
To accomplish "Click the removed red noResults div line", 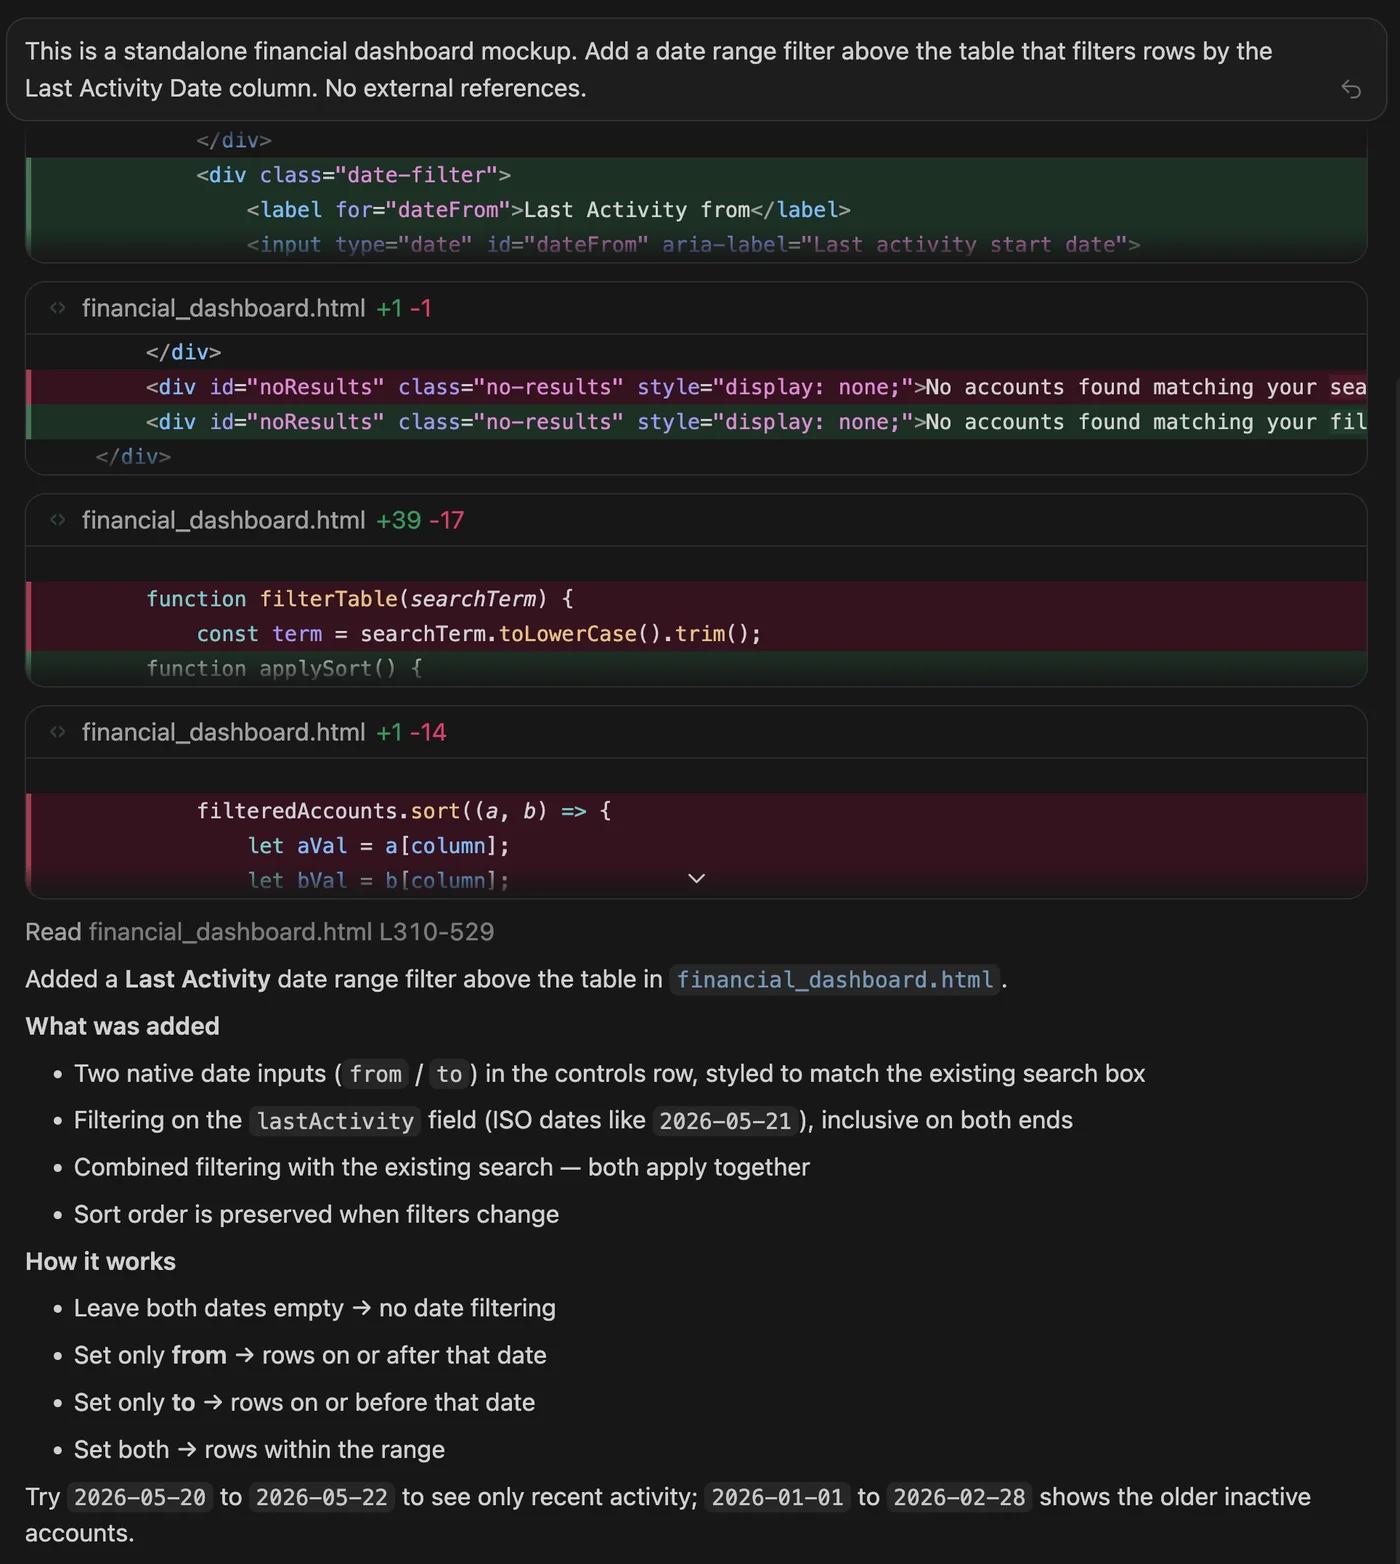I will click(696, 387).
